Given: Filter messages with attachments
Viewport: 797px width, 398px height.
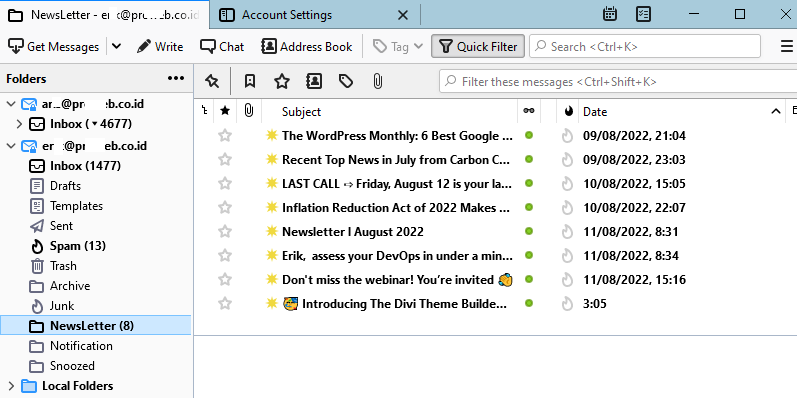Looking at the screenshot, I should coord(377,81).
